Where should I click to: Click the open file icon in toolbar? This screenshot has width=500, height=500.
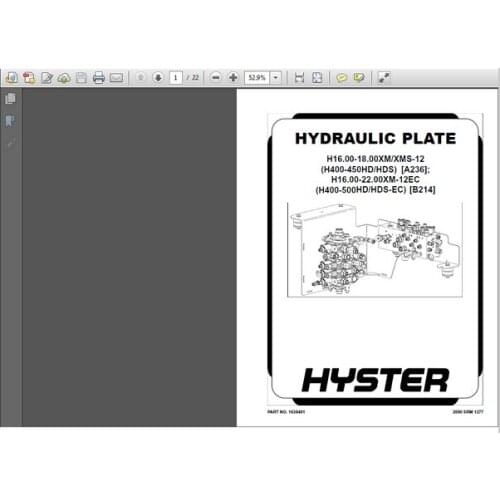coord(12,78)
